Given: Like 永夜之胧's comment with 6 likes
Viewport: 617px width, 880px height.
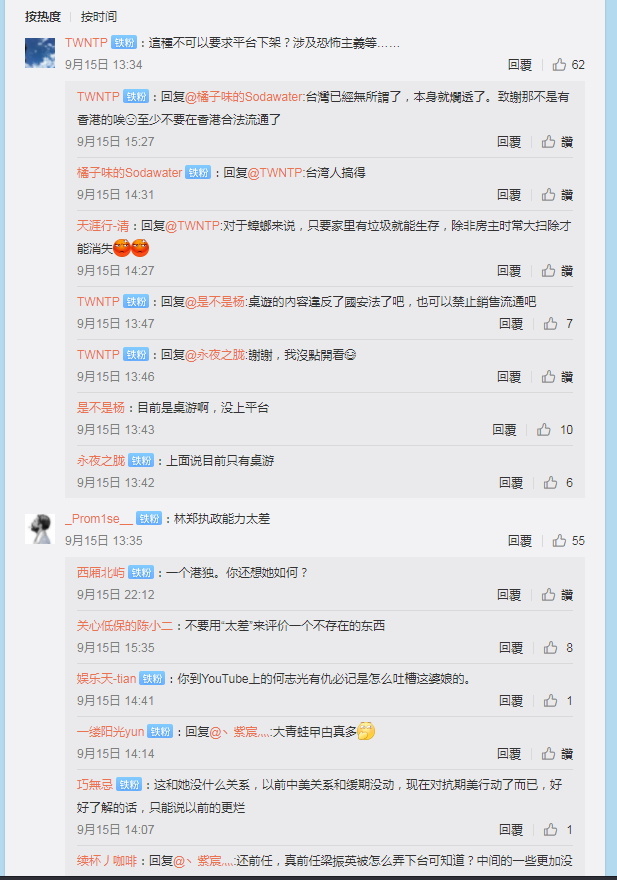Looking at the screenshot, I should pos(550,483).
